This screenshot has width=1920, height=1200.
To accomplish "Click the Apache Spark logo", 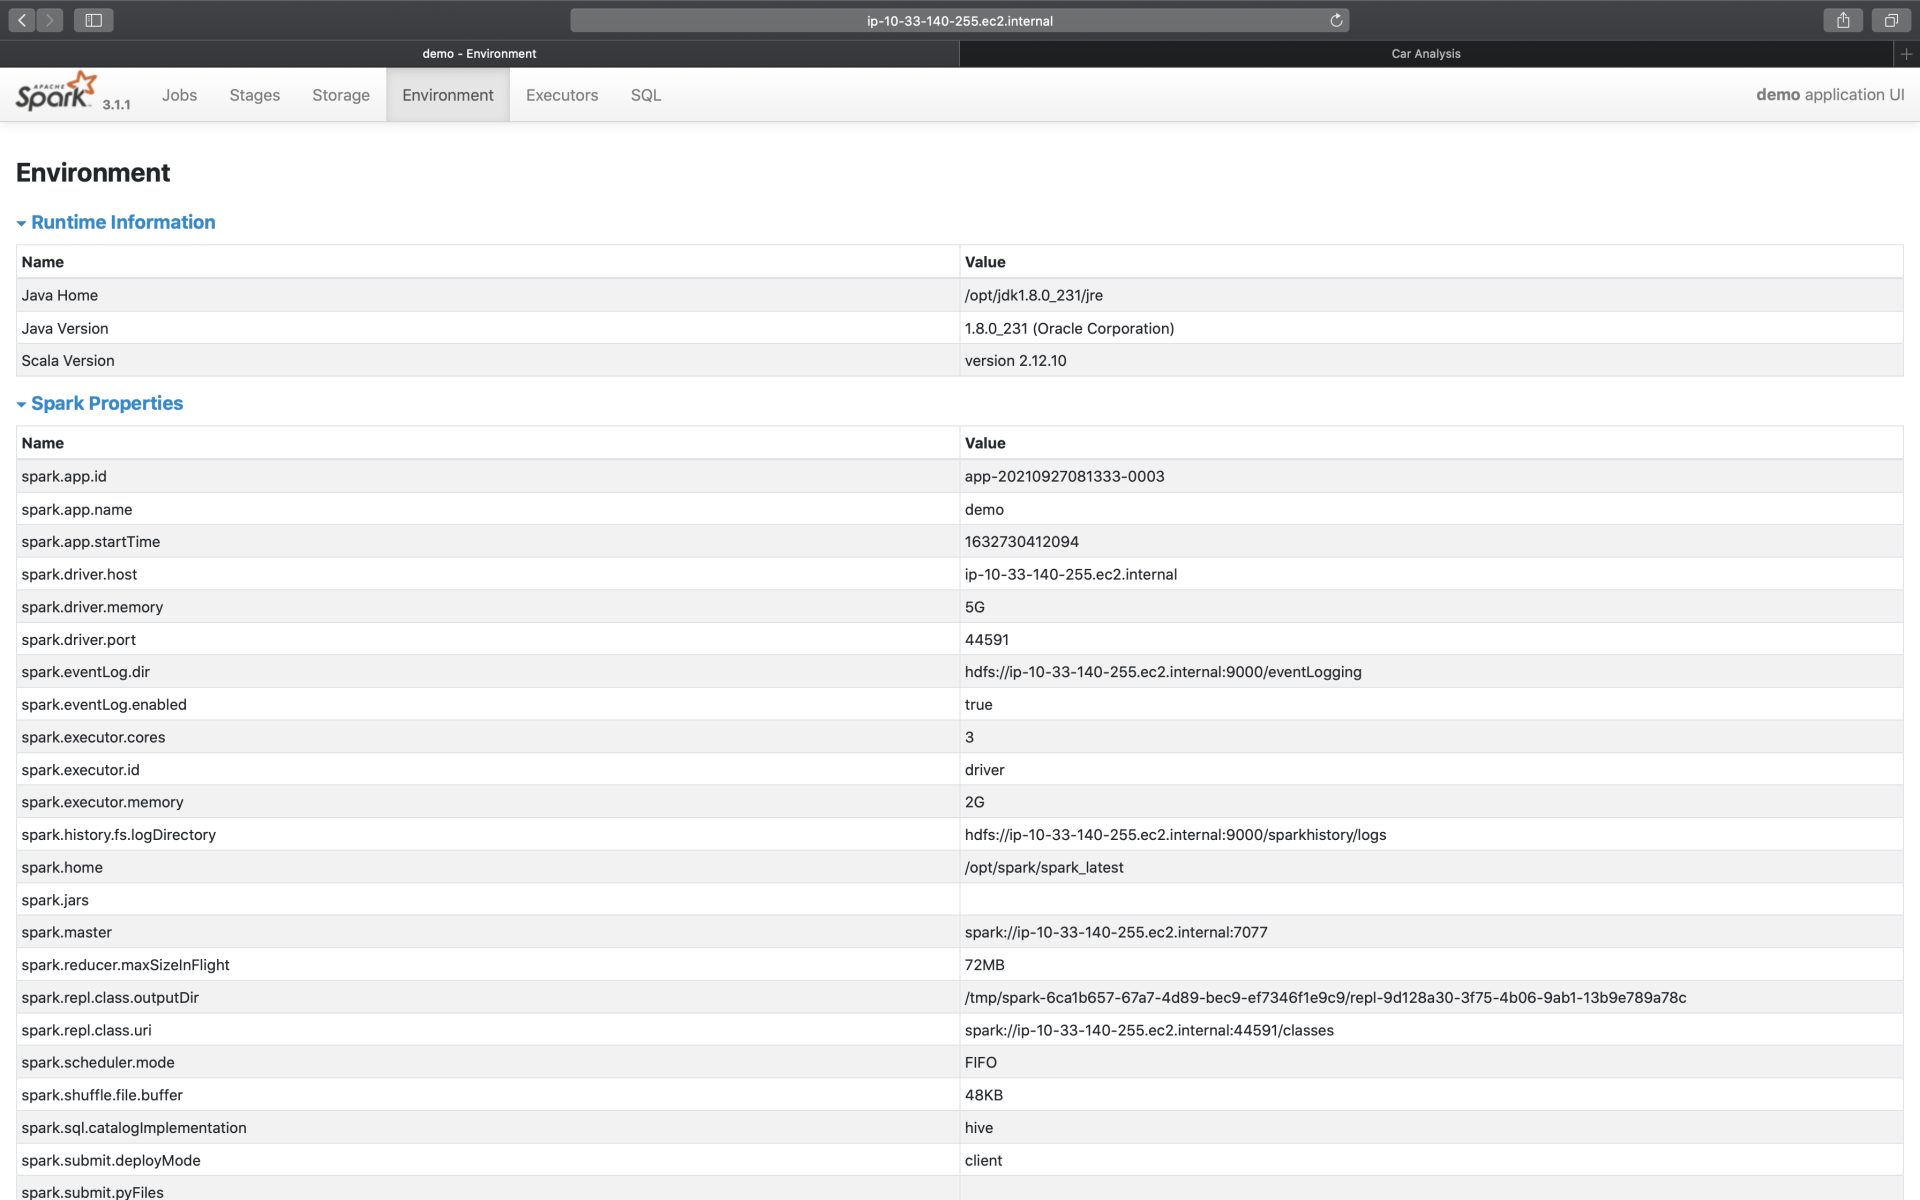I will tap(56, 92).
